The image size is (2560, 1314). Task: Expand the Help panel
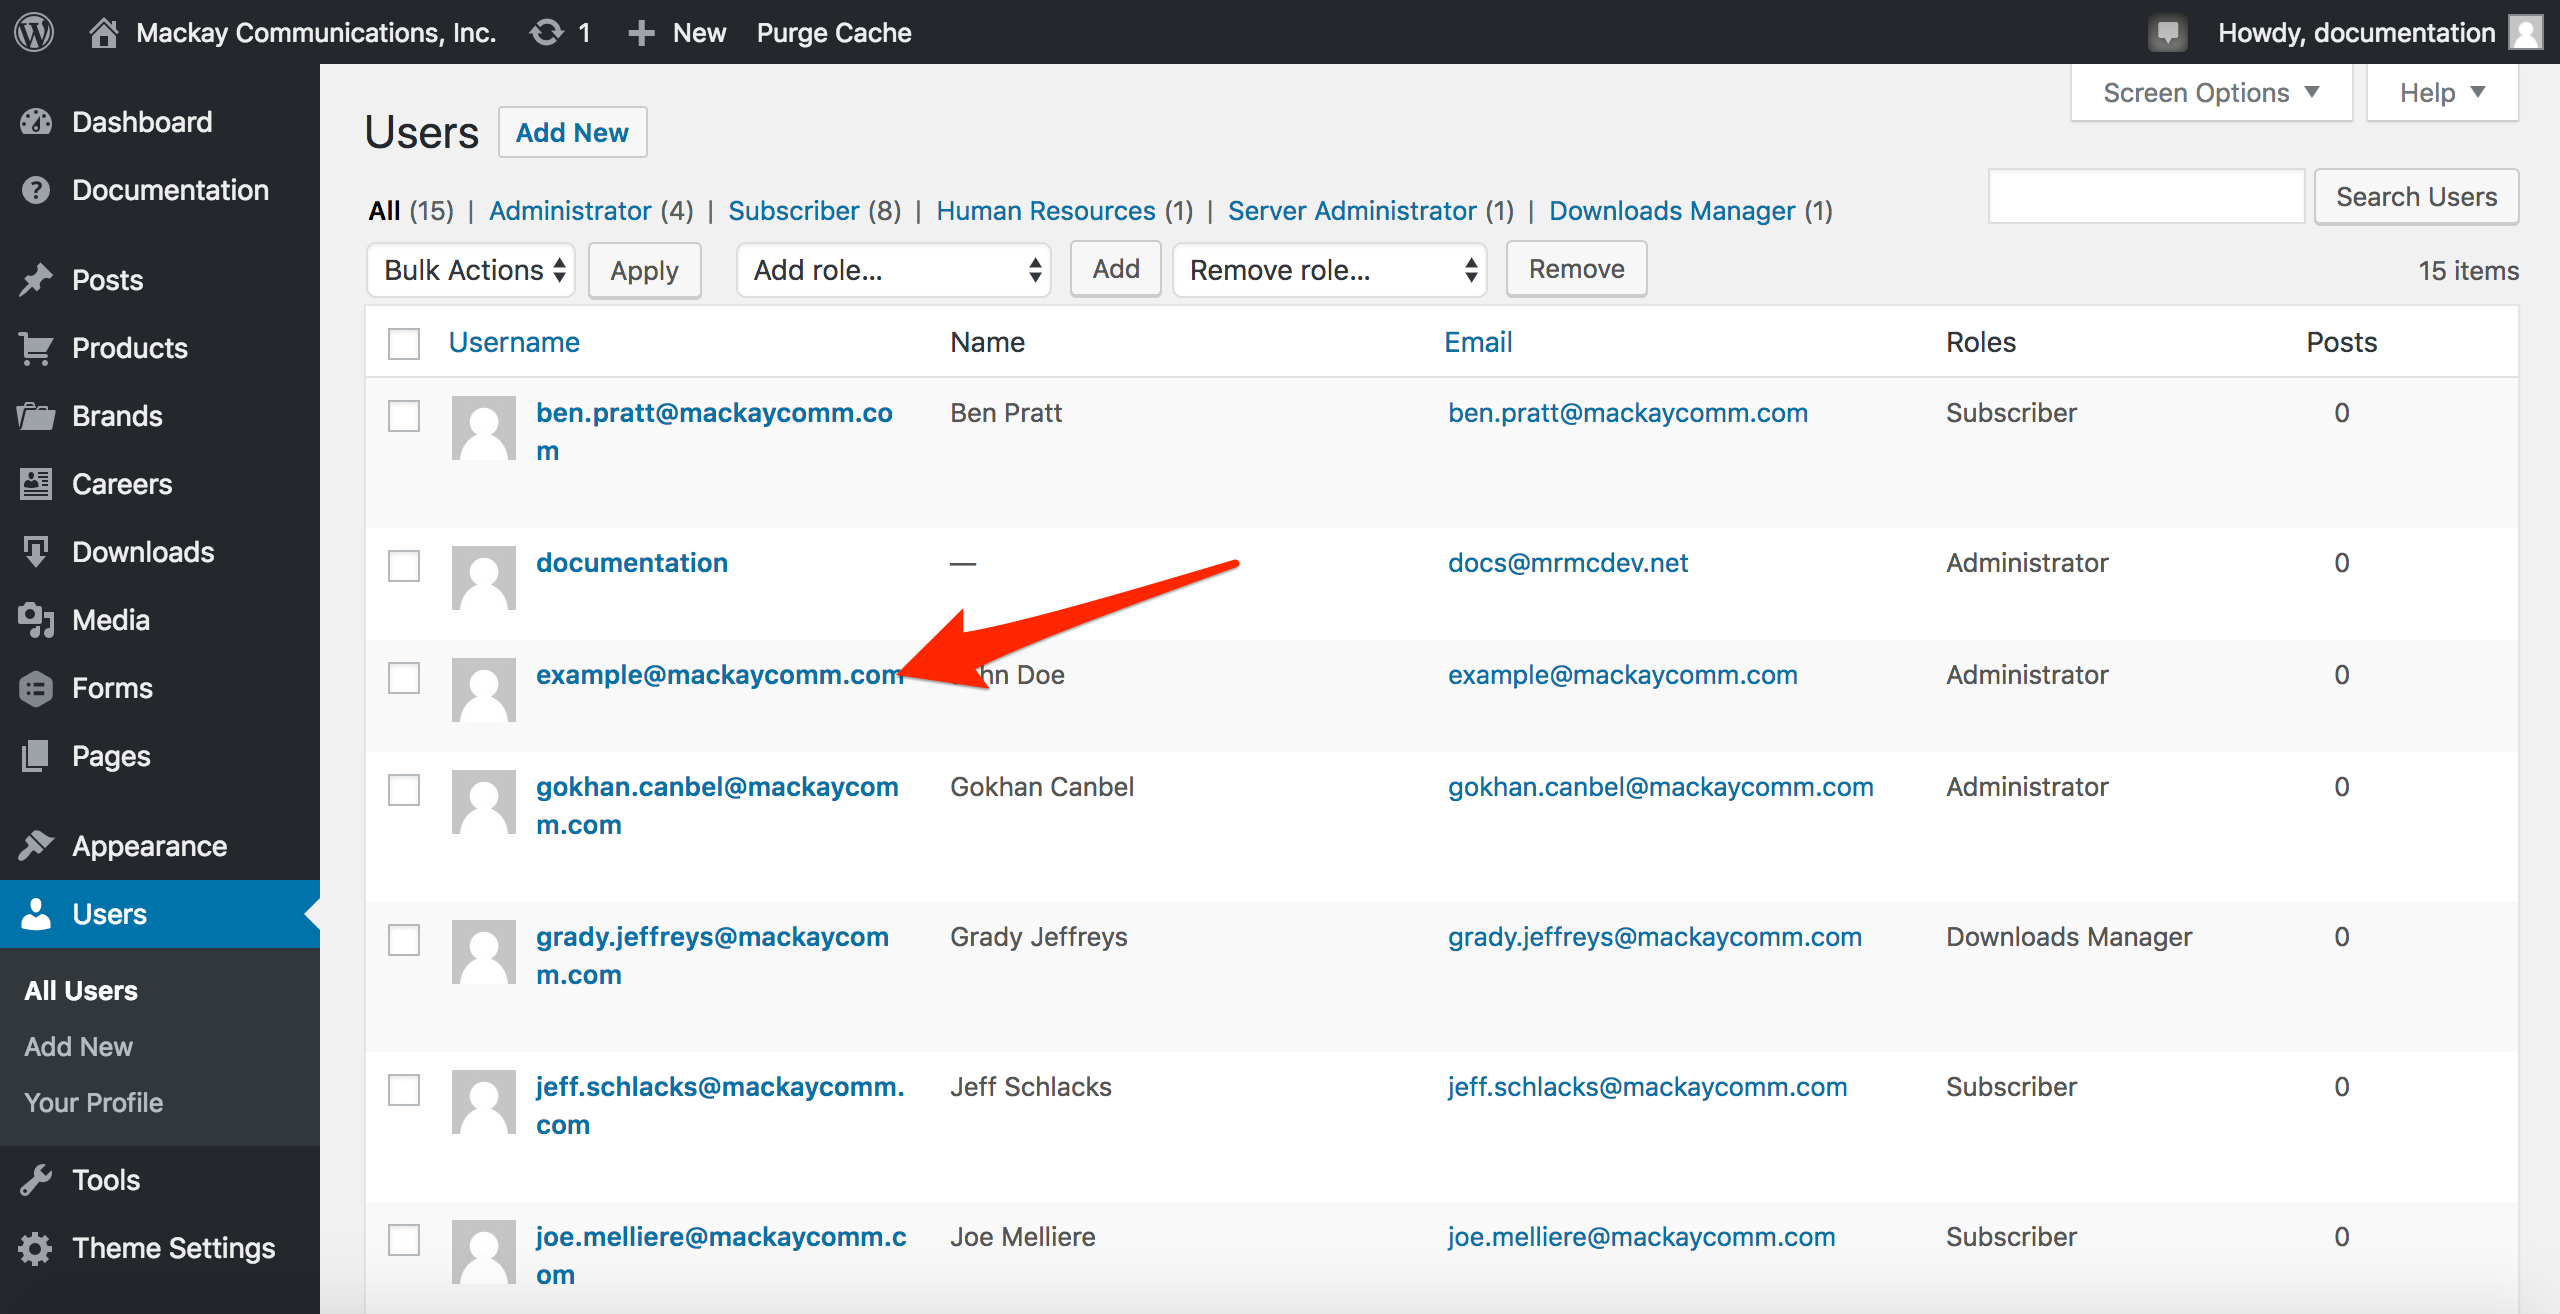click(x=2442, y=93)
